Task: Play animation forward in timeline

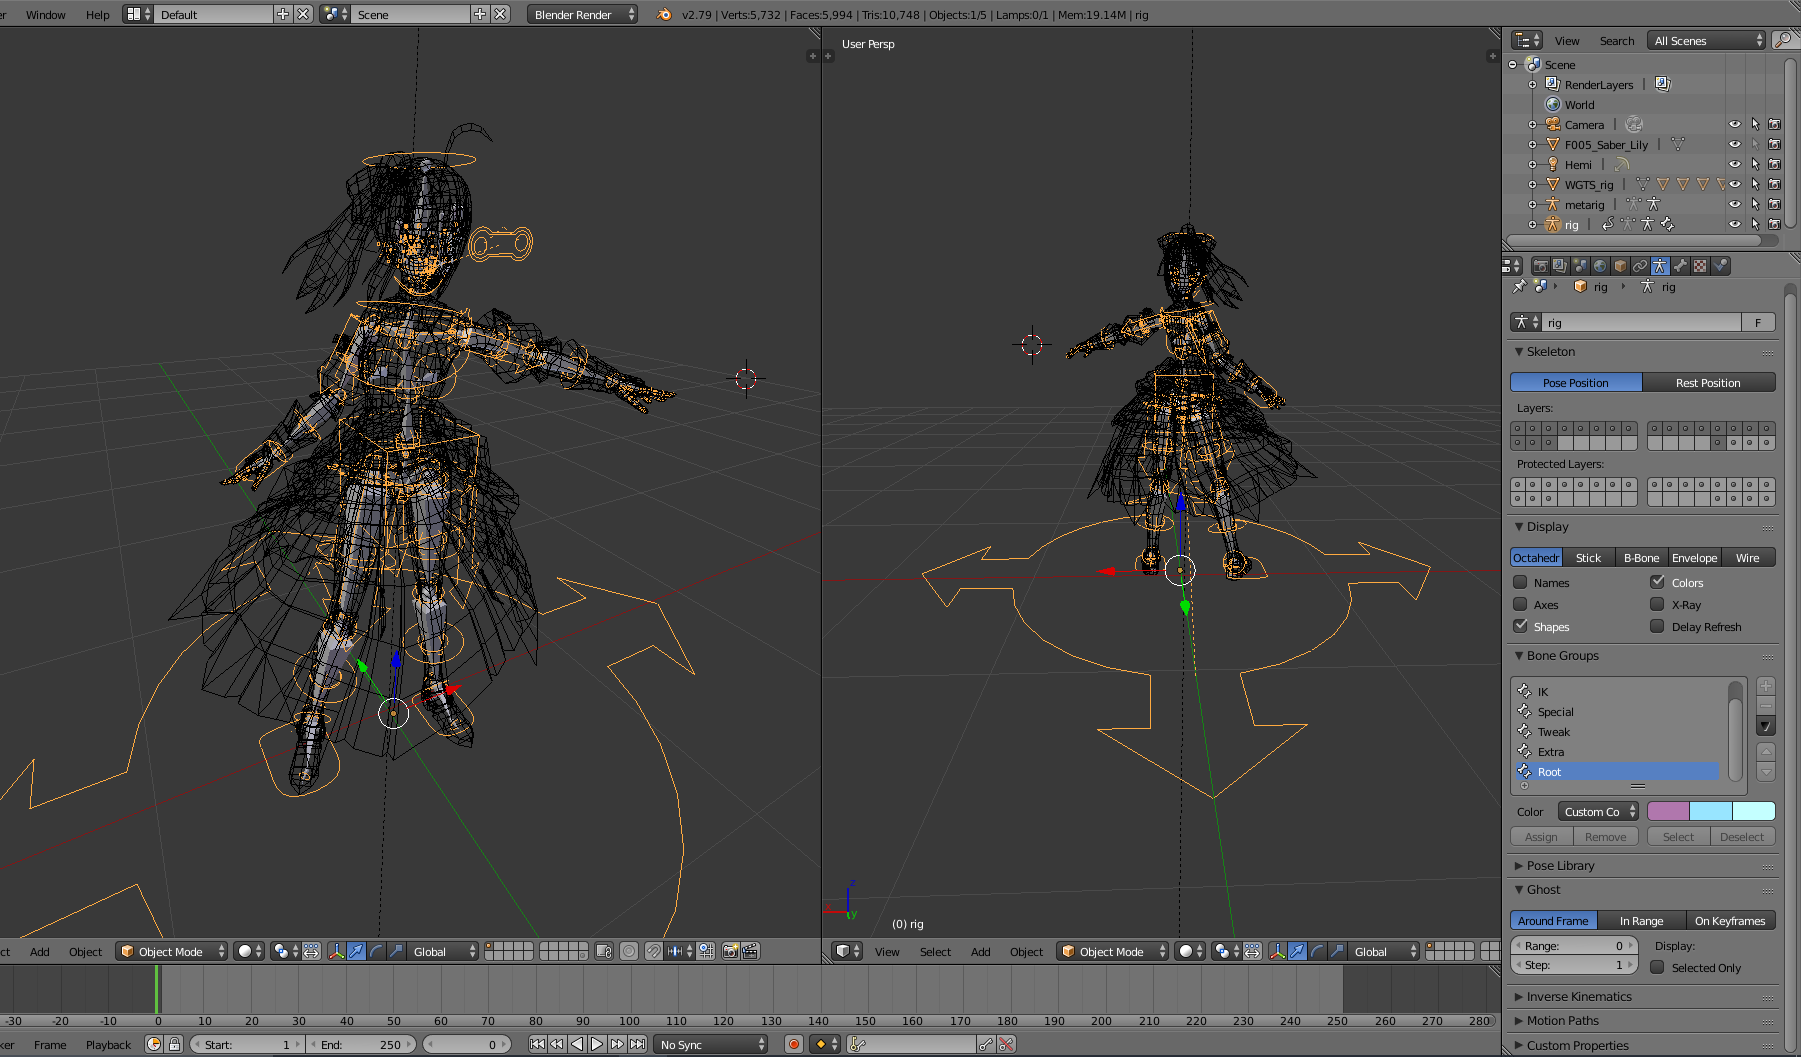Action: point(597,1044)
